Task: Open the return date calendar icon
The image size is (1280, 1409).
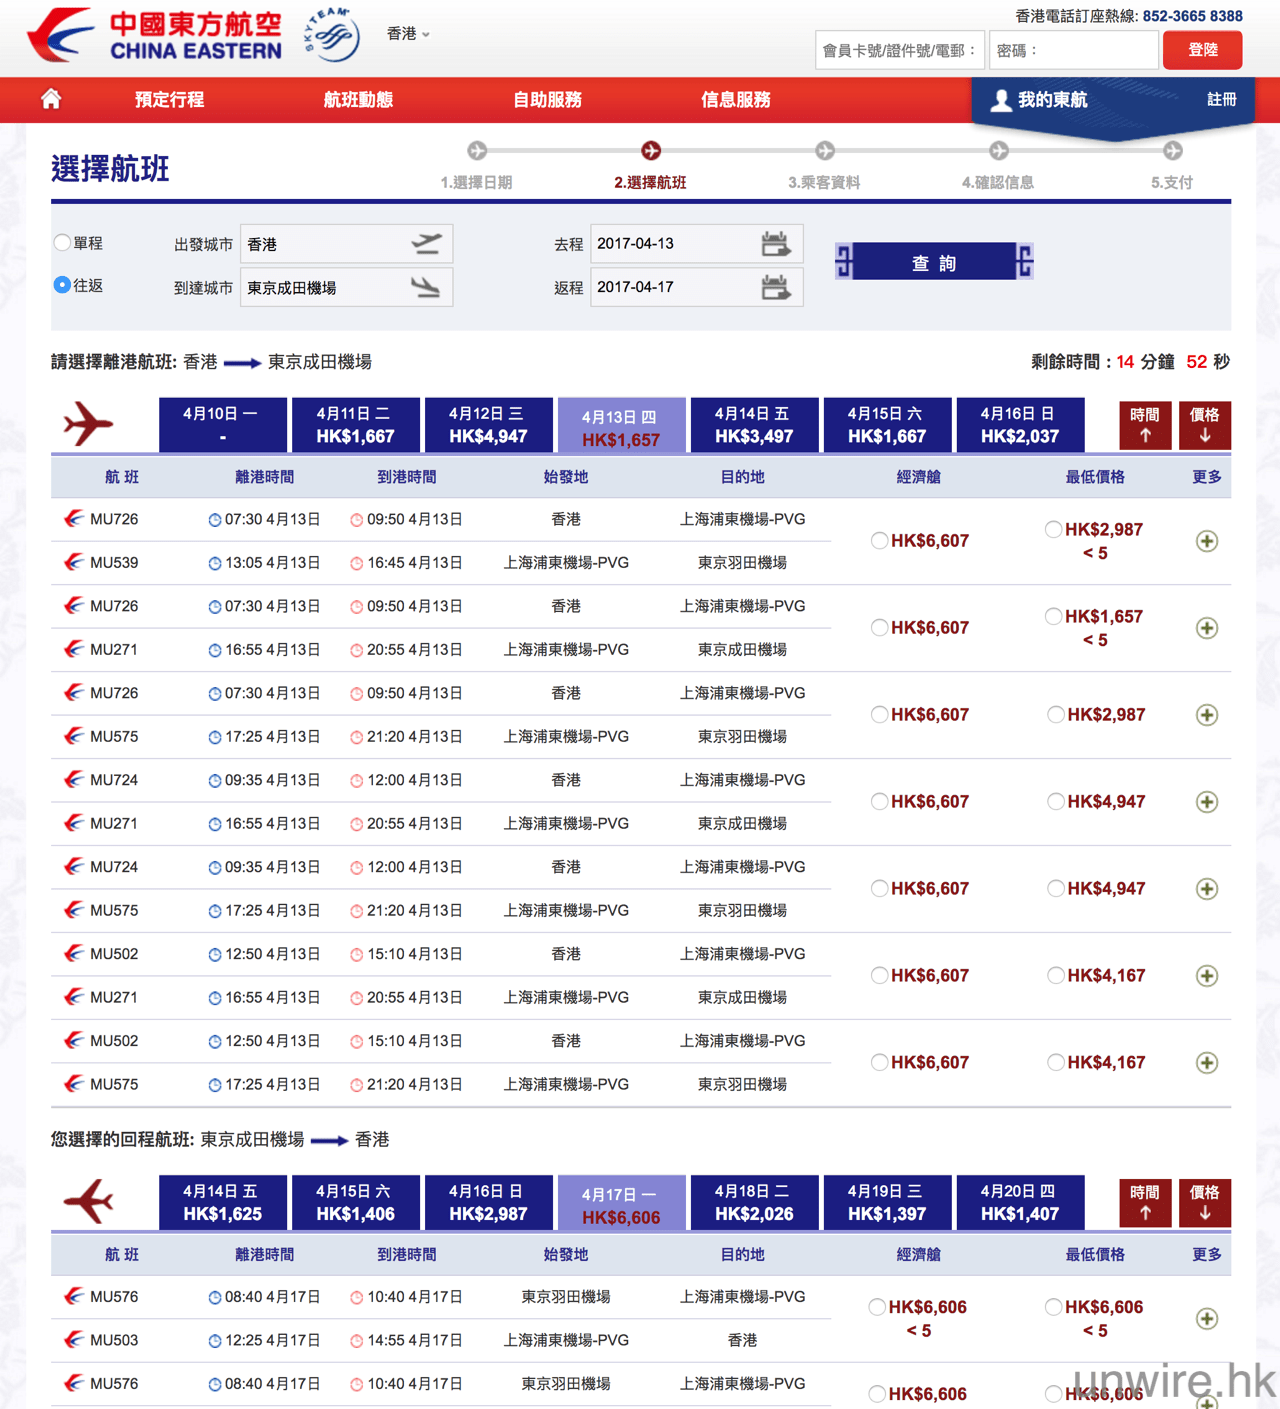Action: (x=775, y=288)
